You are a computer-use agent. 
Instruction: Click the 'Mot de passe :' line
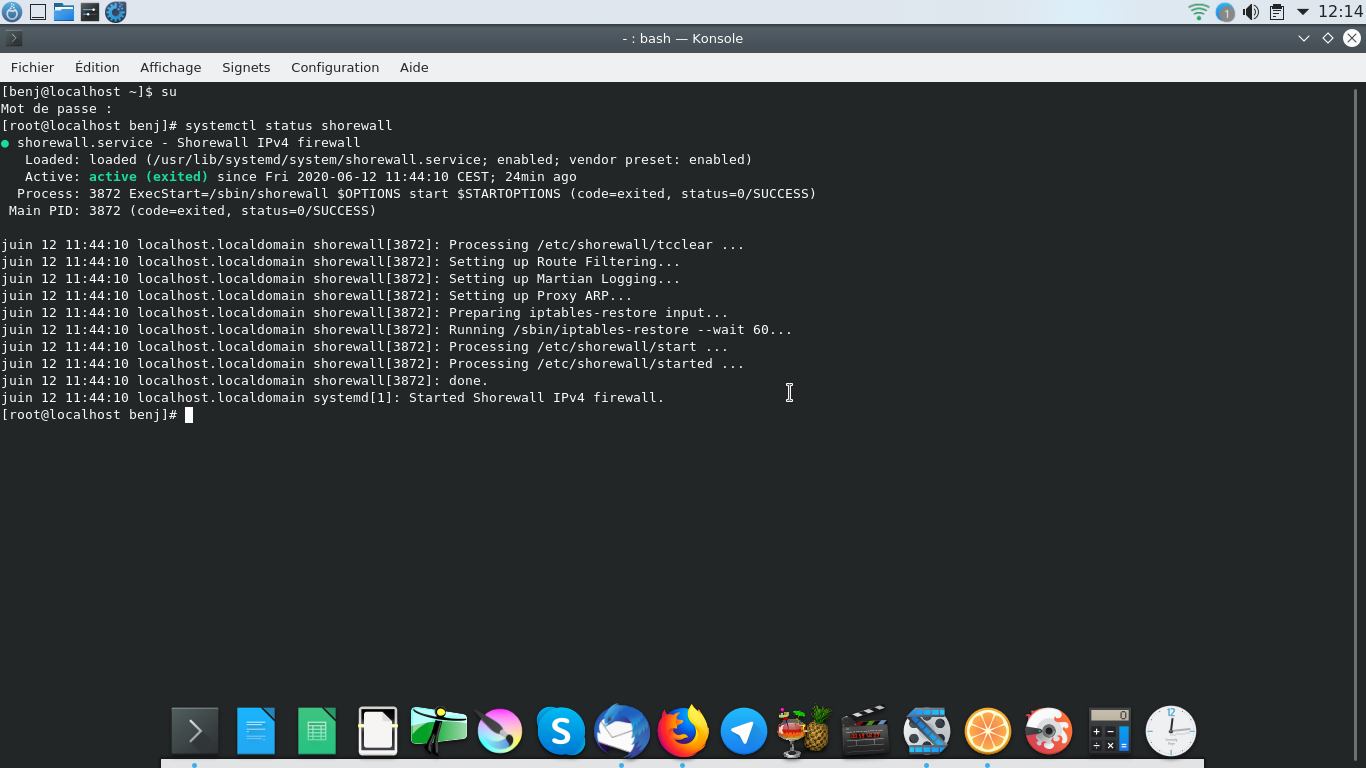tap(57, 109)
